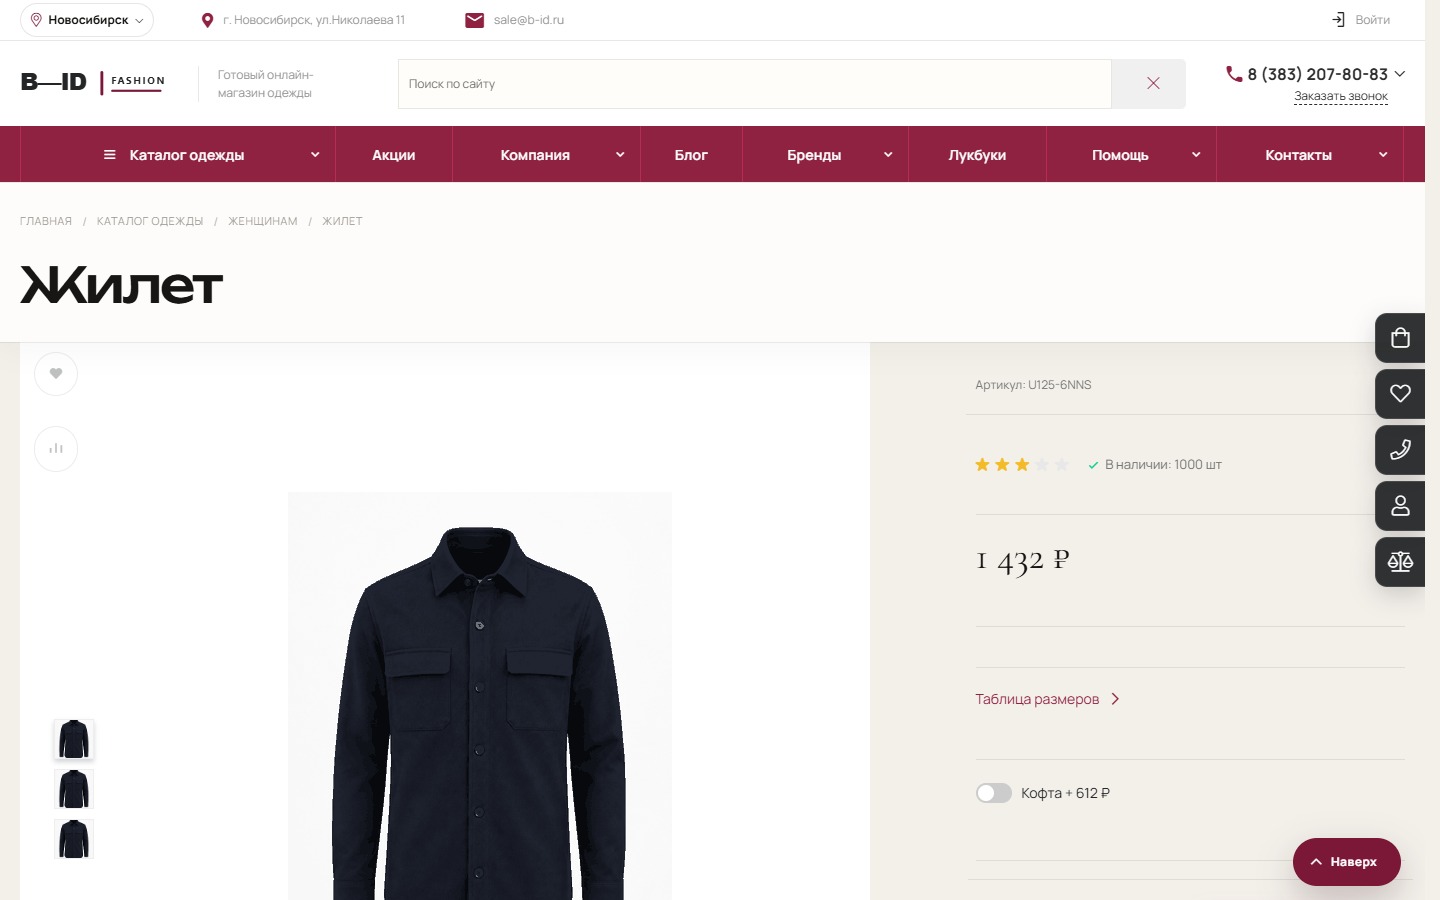Open the comparison scales side panel icon
This screenshot has height=900, width=1440.
[x=1400, y=562]
